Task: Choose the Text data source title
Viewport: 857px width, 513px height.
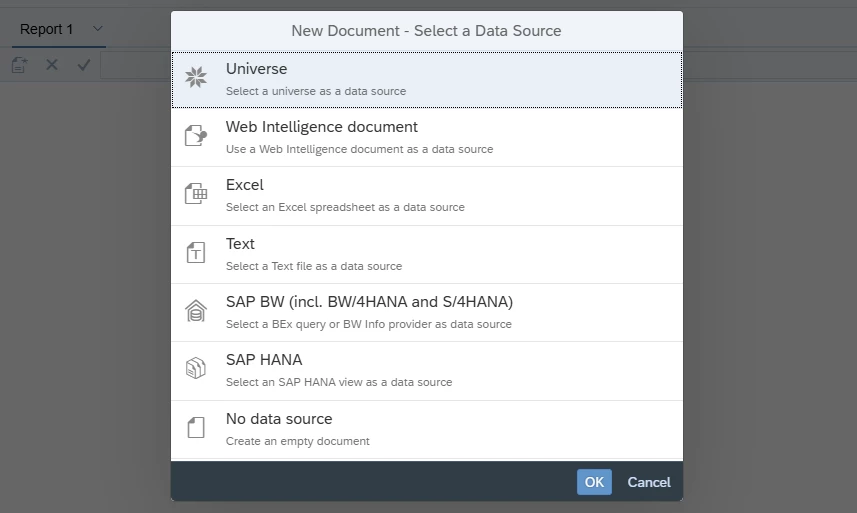Action: (240, 244)
